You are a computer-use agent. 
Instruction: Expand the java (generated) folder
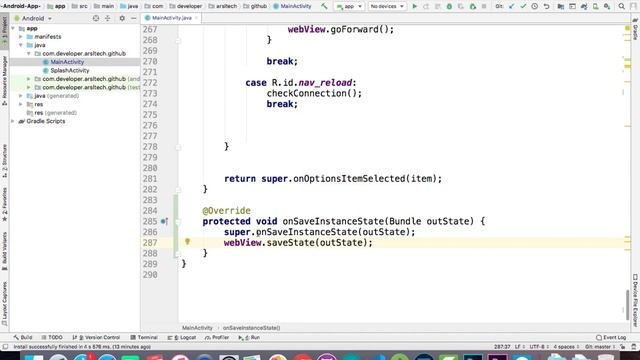point(21,96)
